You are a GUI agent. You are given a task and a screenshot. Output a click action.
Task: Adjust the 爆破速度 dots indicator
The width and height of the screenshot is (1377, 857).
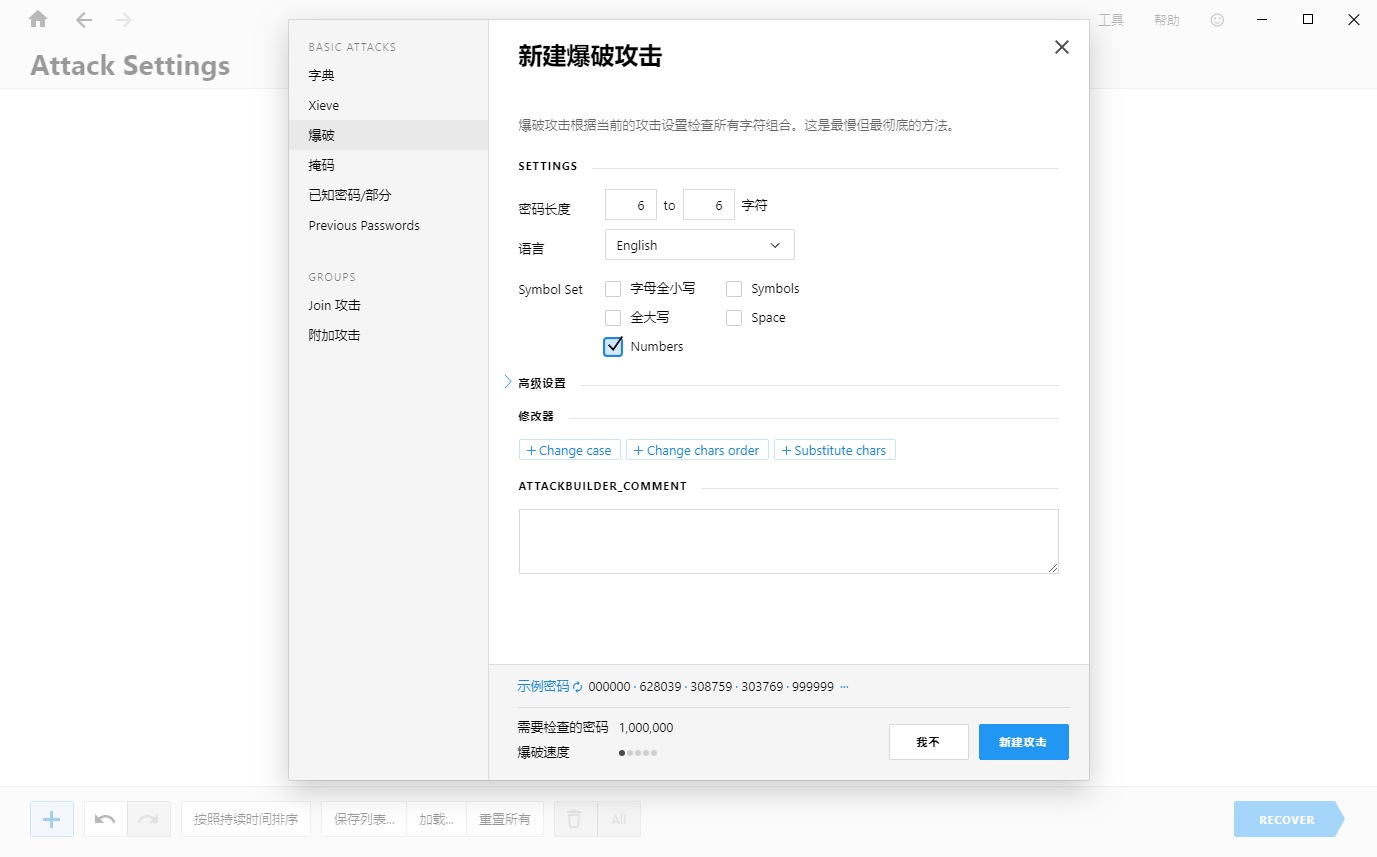638,752
